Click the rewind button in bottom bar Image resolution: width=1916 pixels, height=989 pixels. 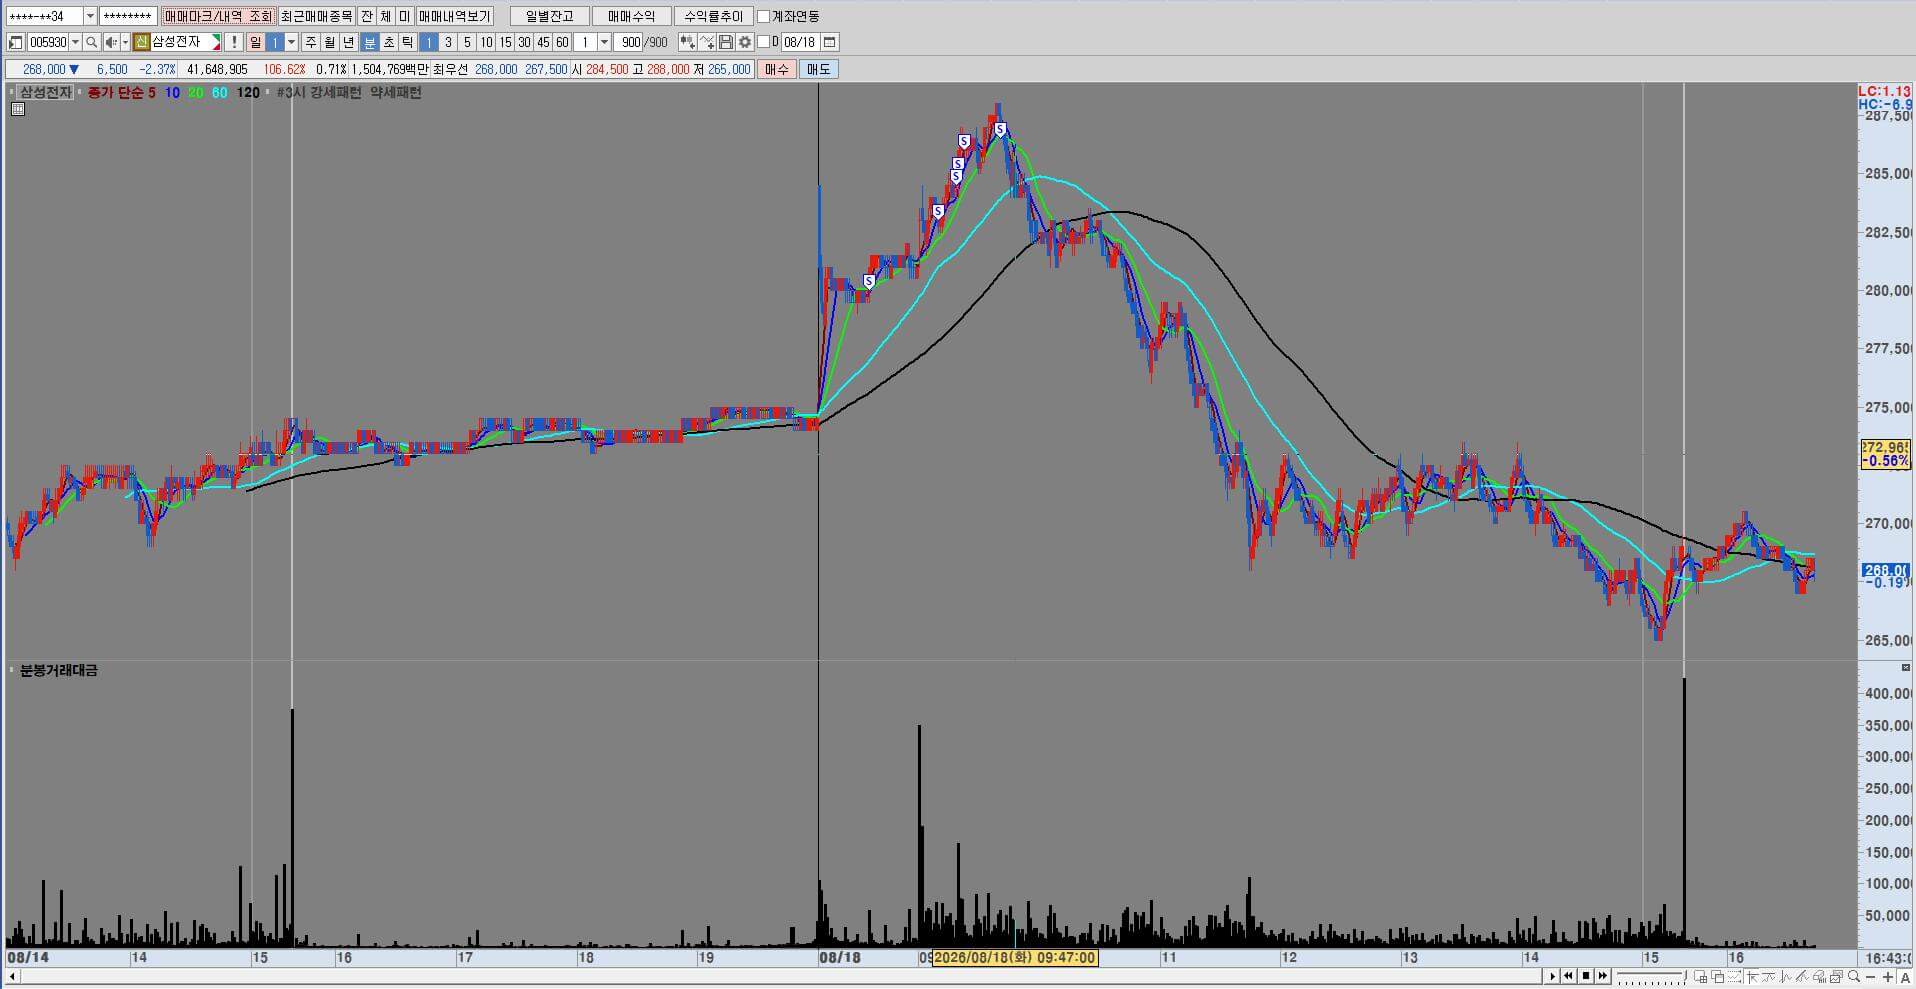[1569, 976]
